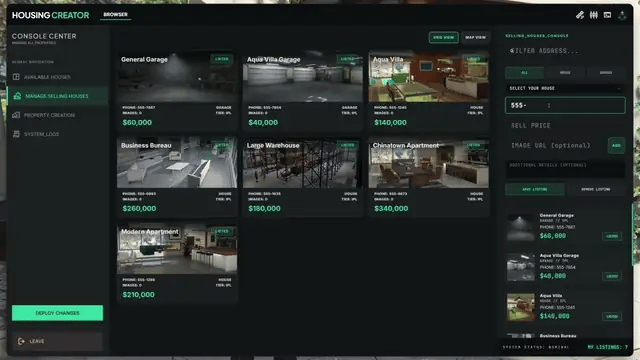Image resolution: width=640 pixels, height=360 pixels.
Task: Open the Browser tab
Action: pyautogui.click(x=116, y=15)
